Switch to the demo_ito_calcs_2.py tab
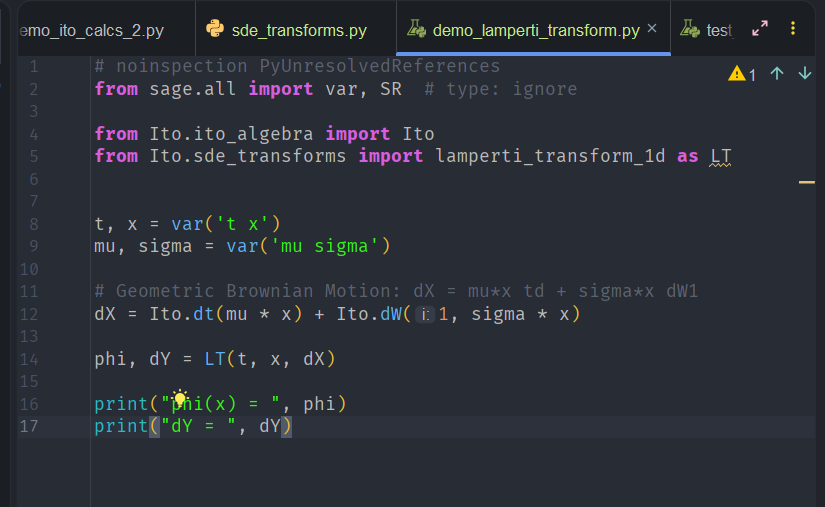The image size is (825, 507). [x=90, y=30]
